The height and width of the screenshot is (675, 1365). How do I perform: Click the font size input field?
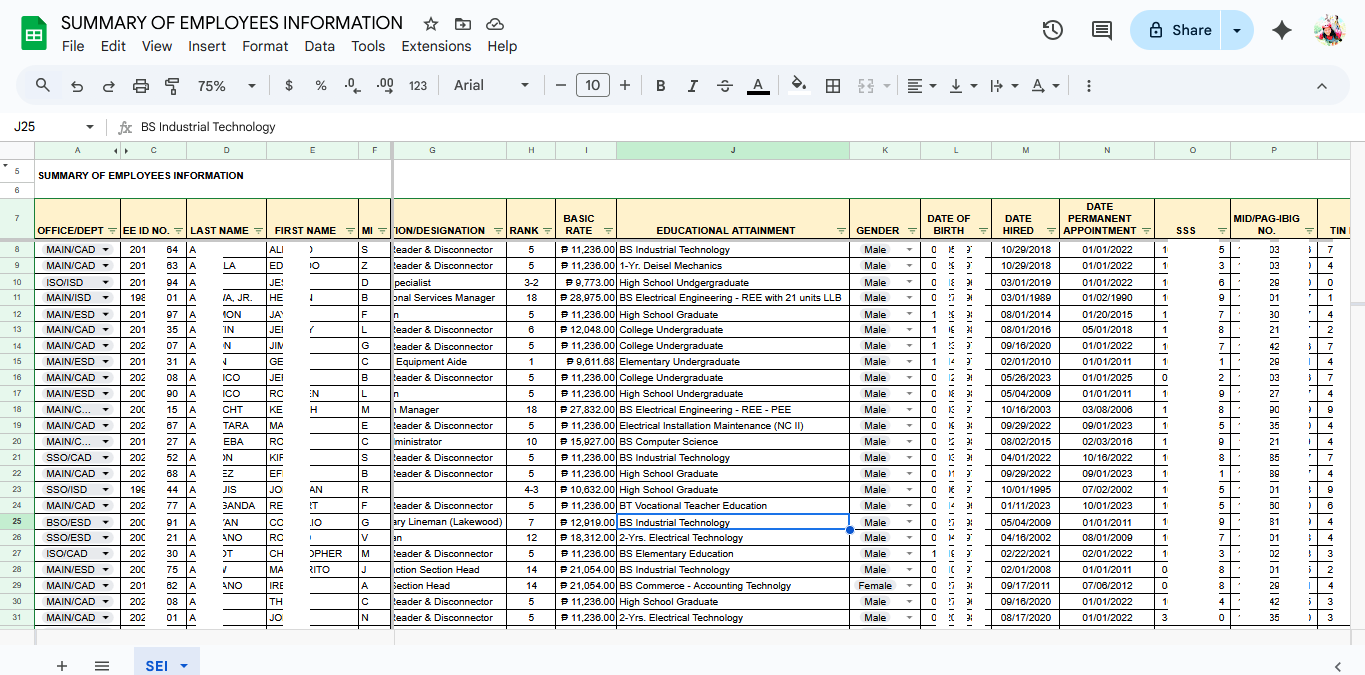click(x=592, y=86)
